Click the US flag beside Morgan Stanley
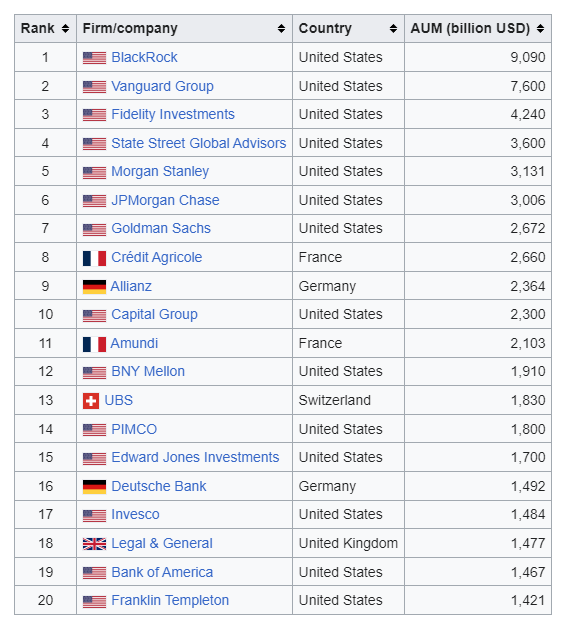The width and height of the screenshot is (567, 625). (94, 172)
